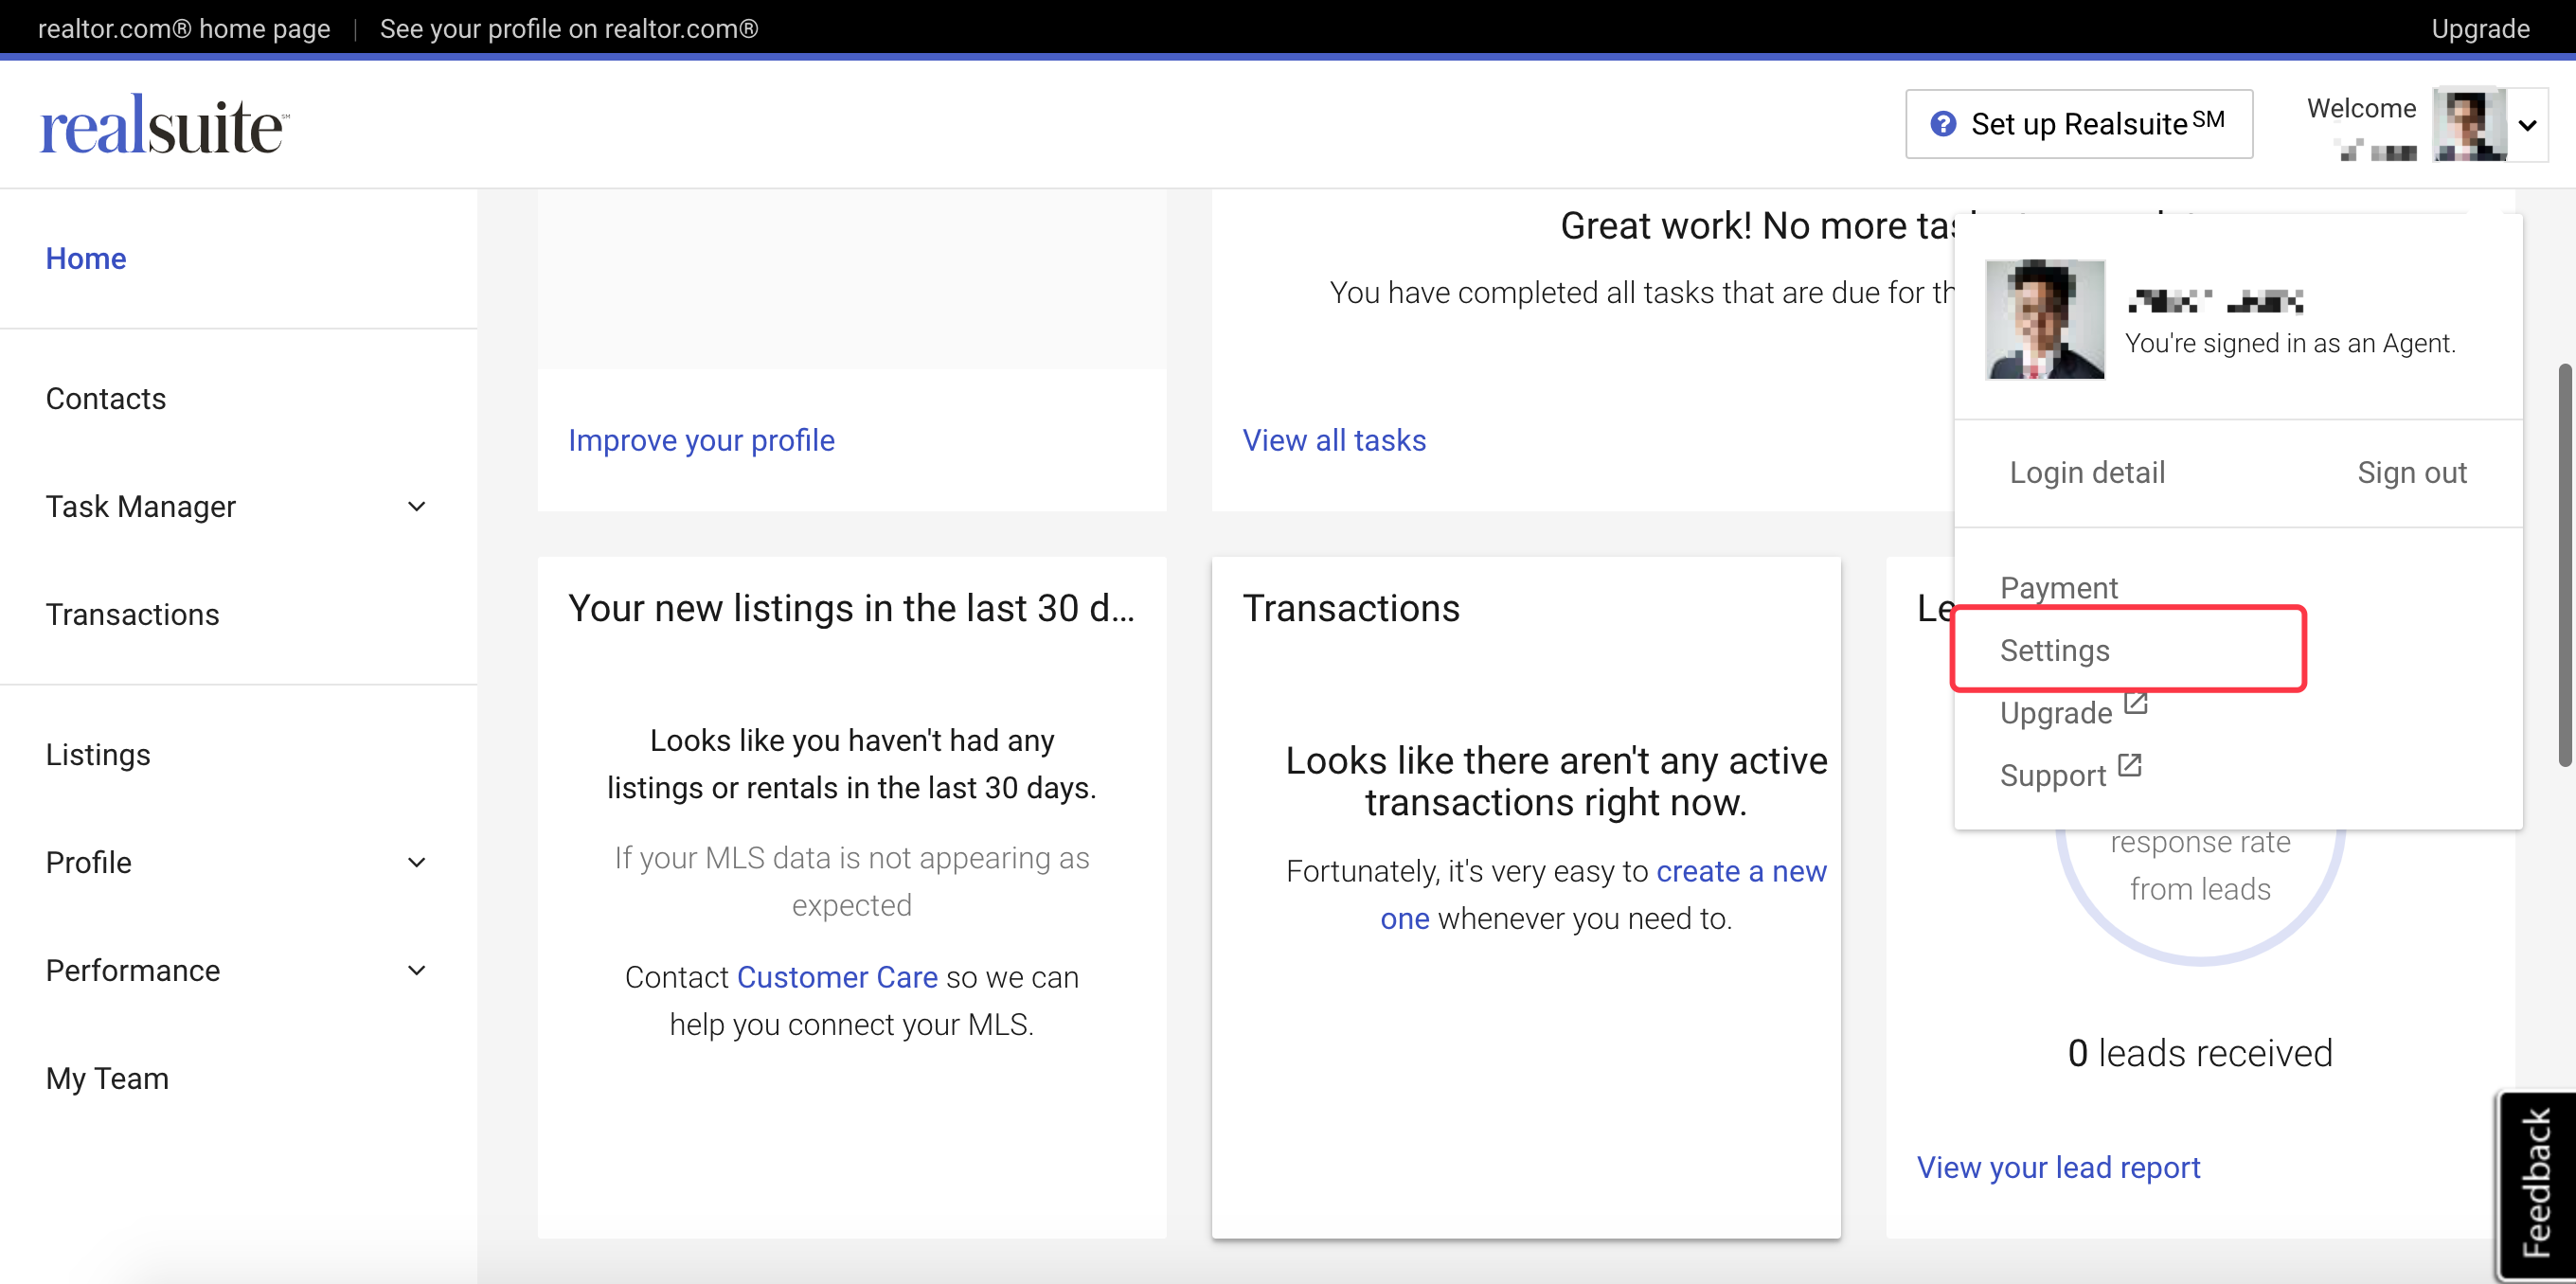Expand the Task Manager submenu chevron
The height and width of the screenshot is (1284, 2576).
coord(417,506)
